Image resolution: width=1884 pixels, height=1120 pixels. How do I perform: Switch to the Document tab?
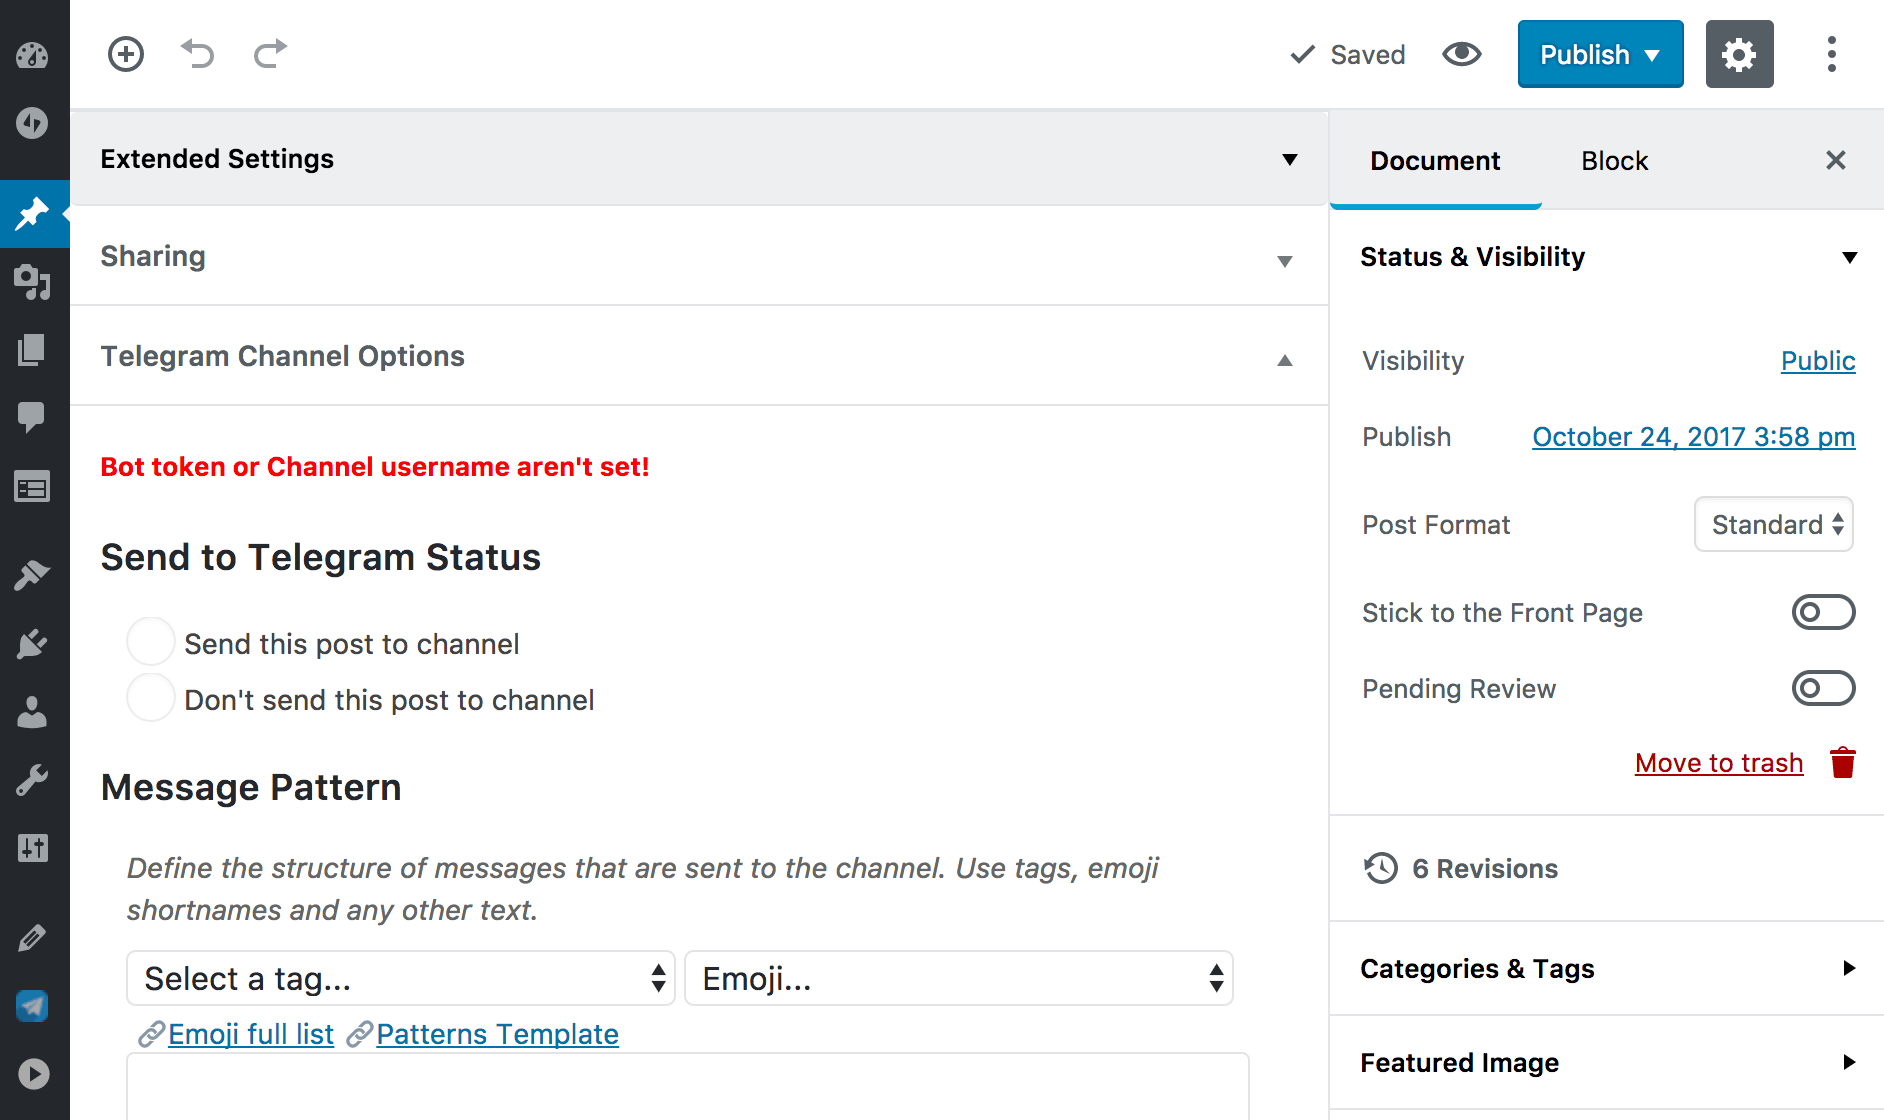click(1435, 161)
